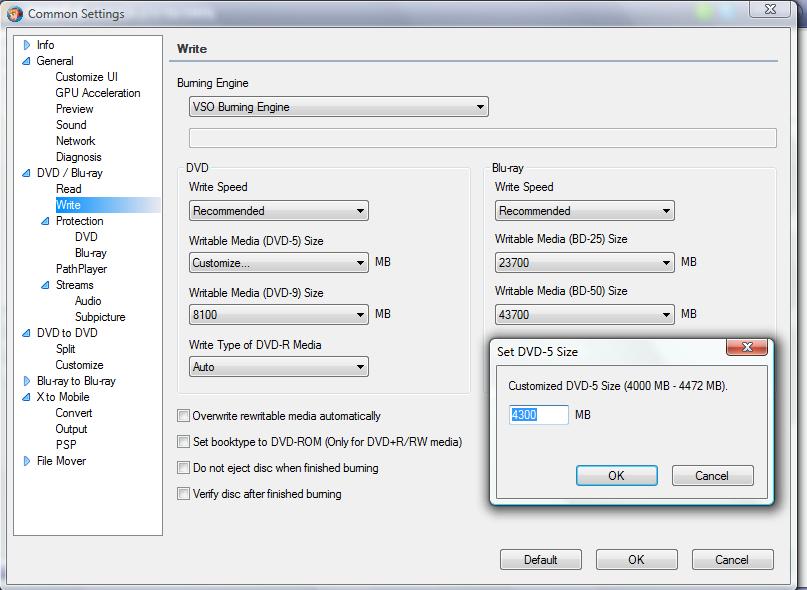Select Network in the settings tree
Viewport: 807px width, 590px height.
[76, 141]
